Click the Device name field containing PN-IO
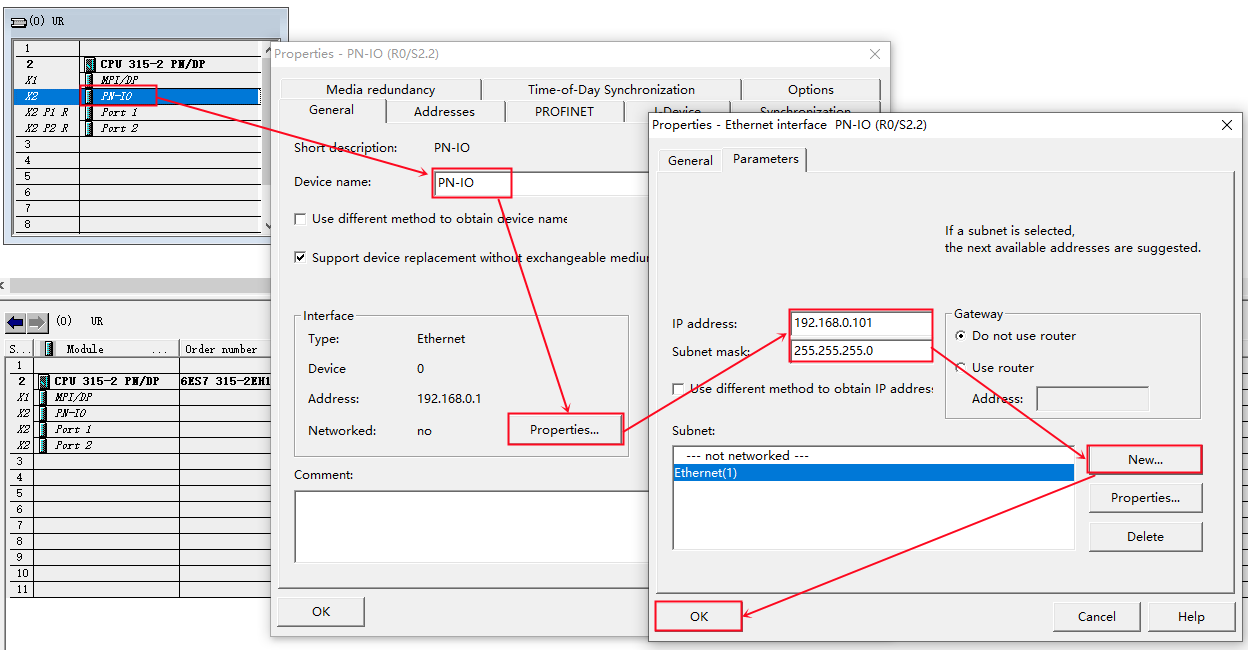1248x650 pixels. 540,183
